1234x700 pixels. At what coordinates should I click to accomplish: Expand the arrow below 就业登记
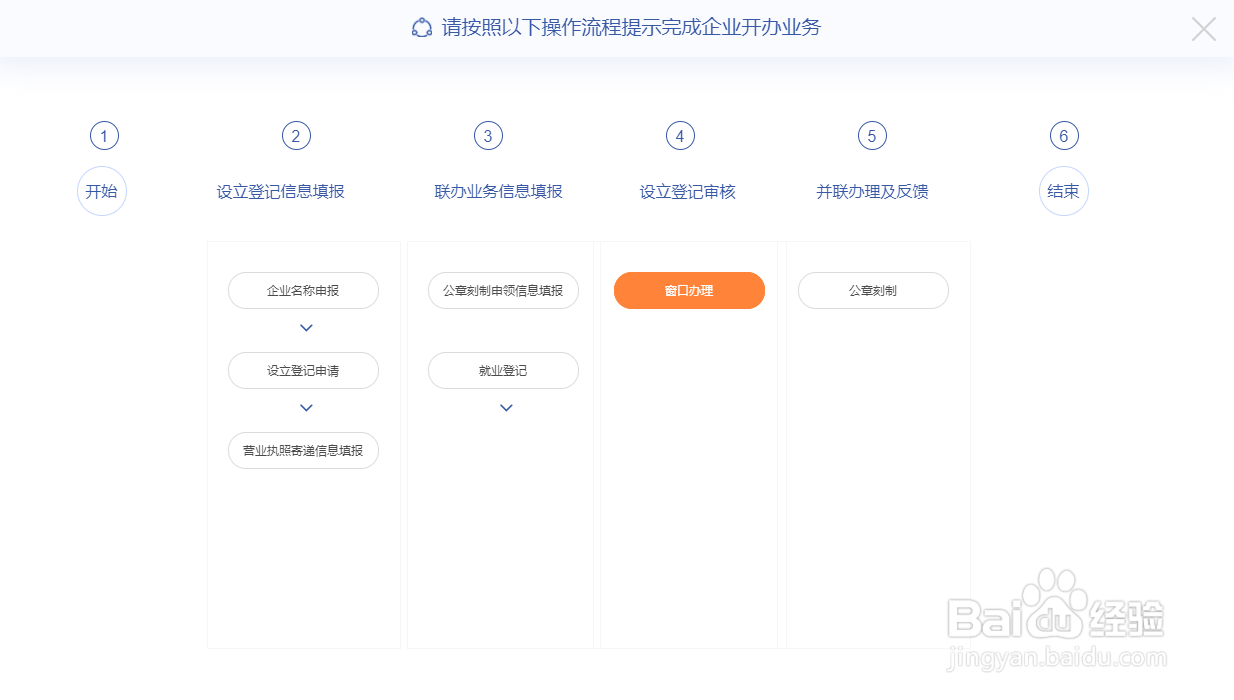pyautogui.click(x=505, y=407)
